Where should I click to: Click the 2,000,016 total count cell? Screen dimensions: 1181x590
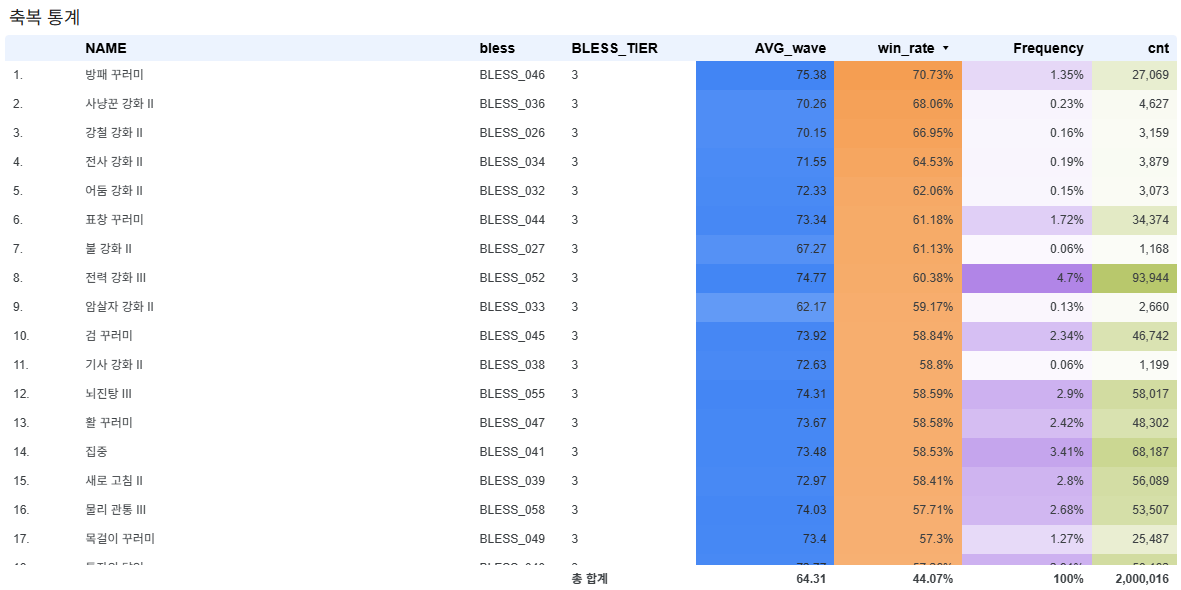1140,578
